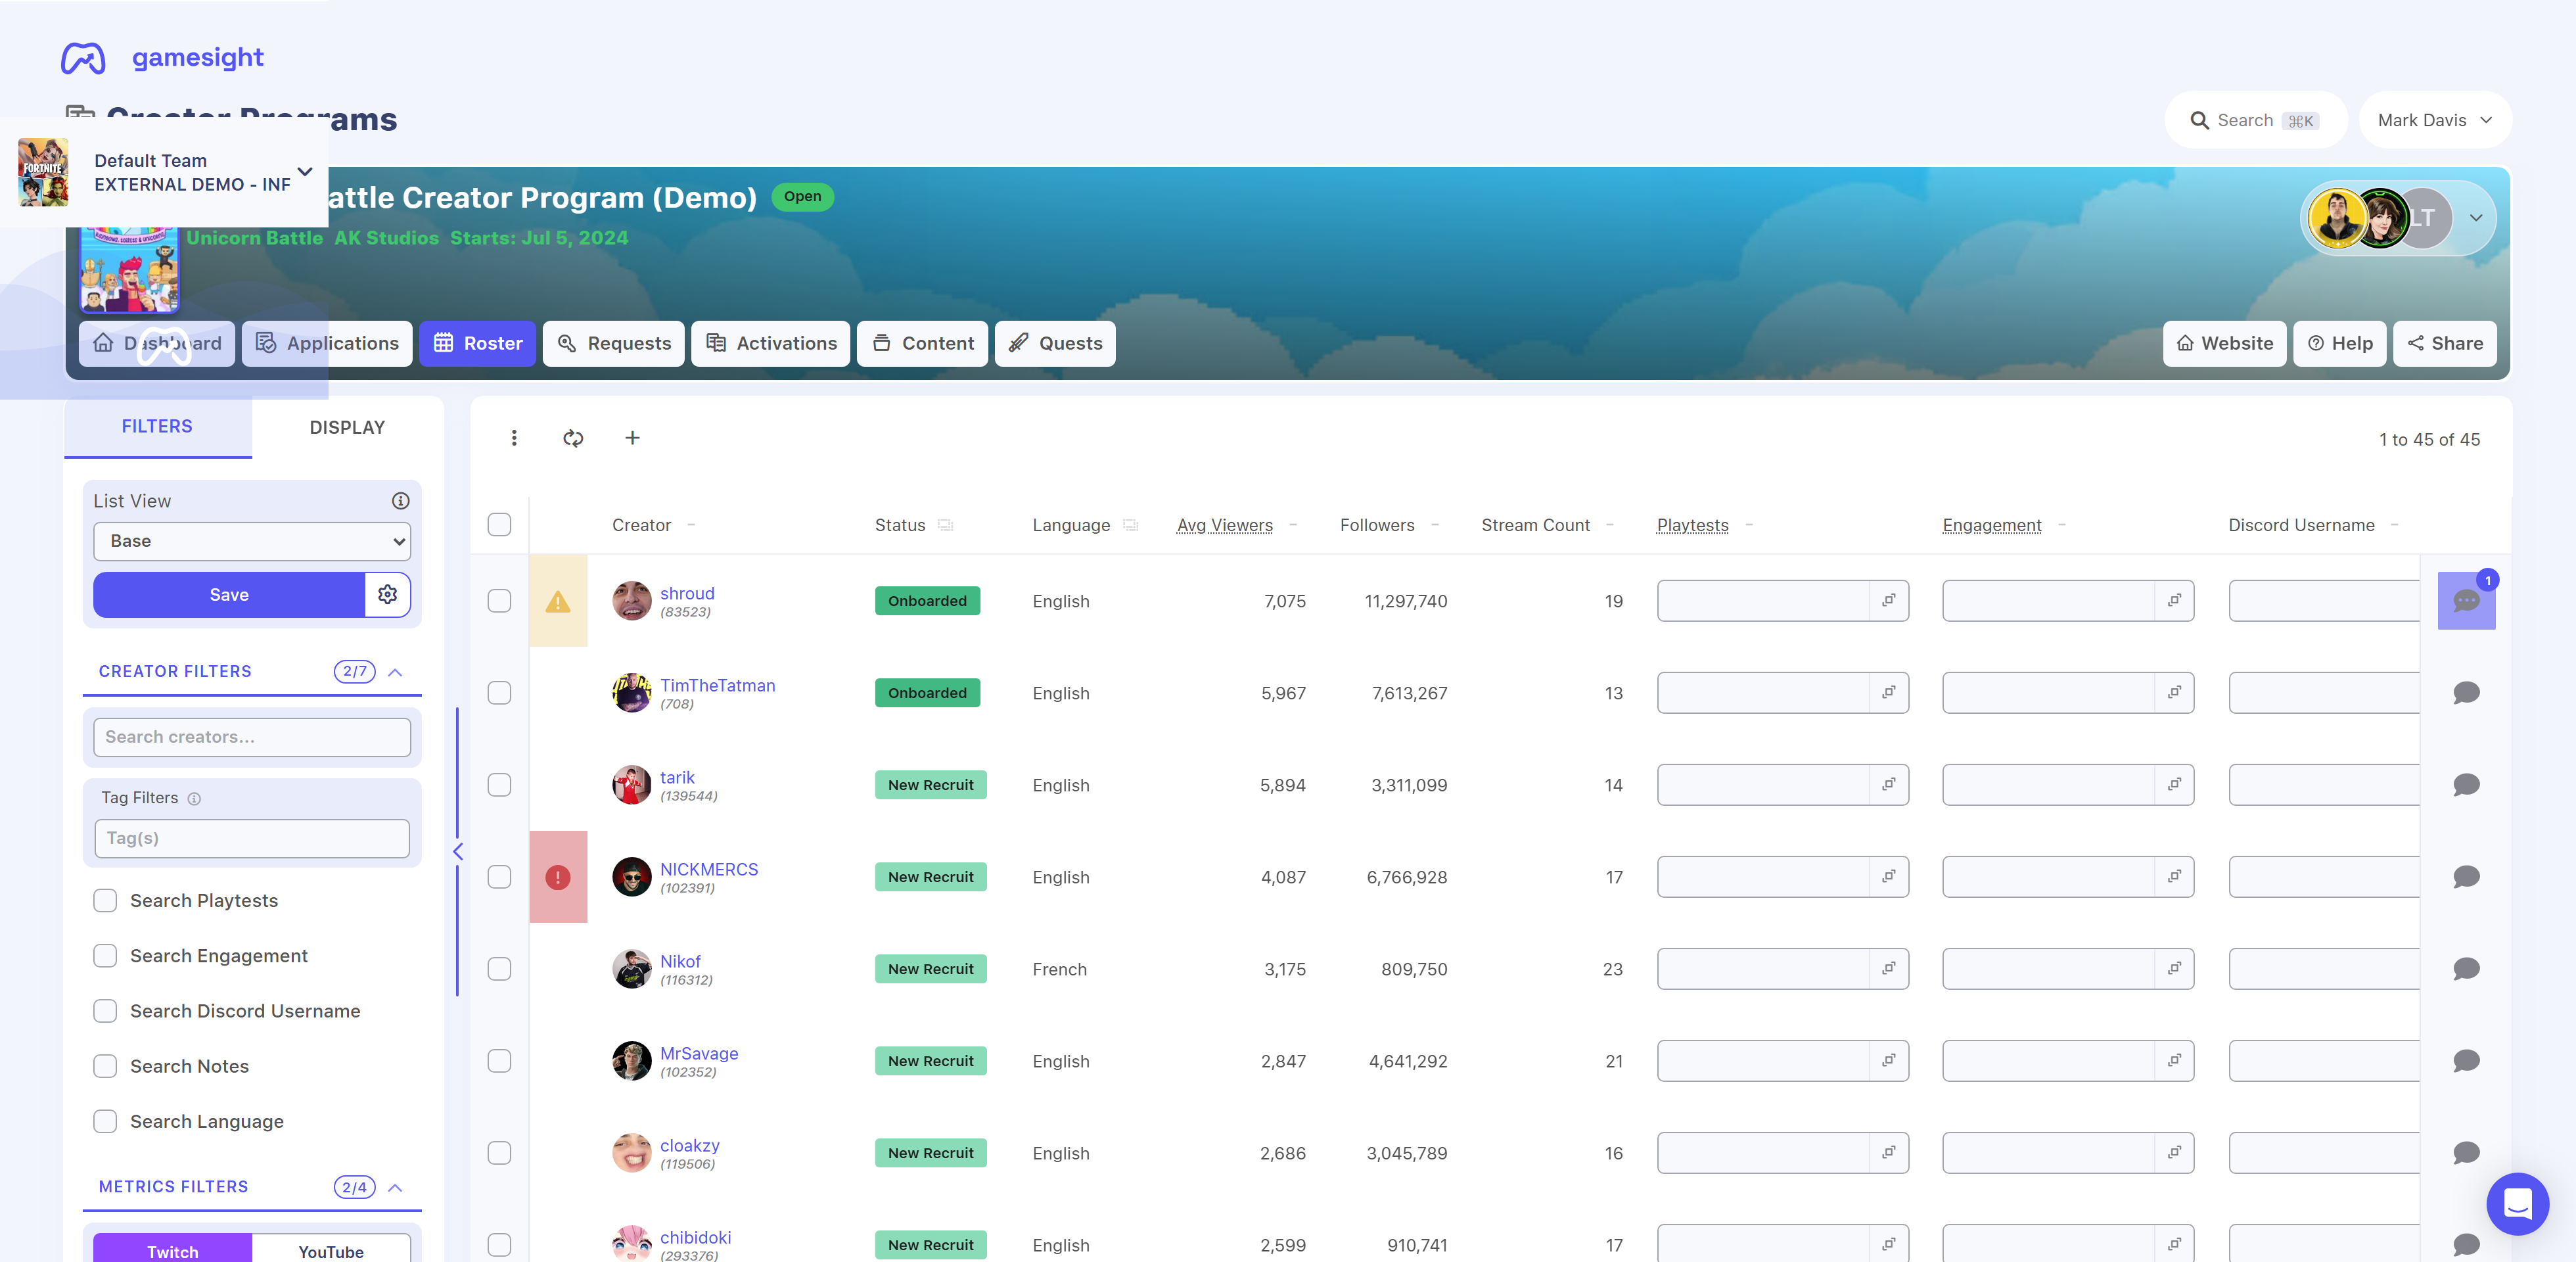
Task: Click the warning triangle on shroud's row
Action: pyautogui.click(x=558, y=601)
